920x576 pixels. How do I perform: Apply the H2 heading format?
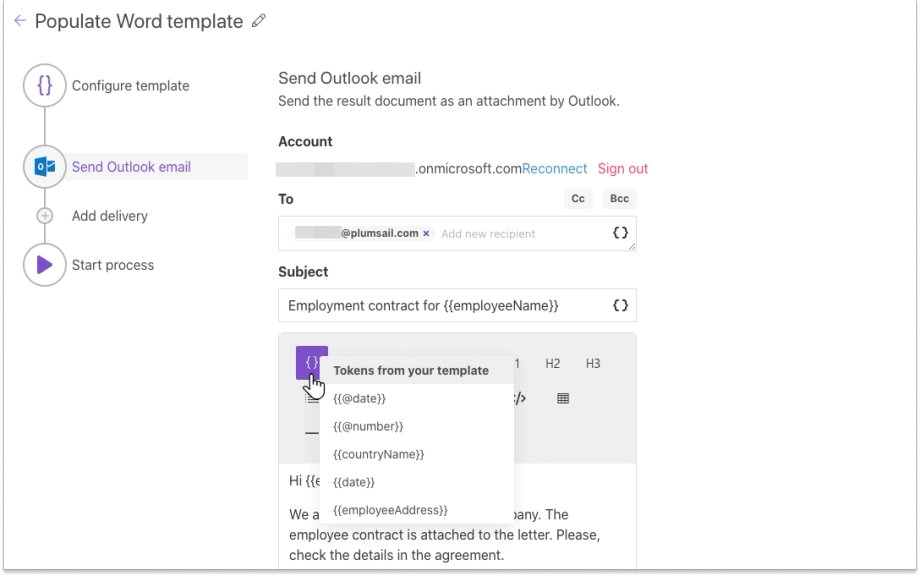(x=553, y=364)
